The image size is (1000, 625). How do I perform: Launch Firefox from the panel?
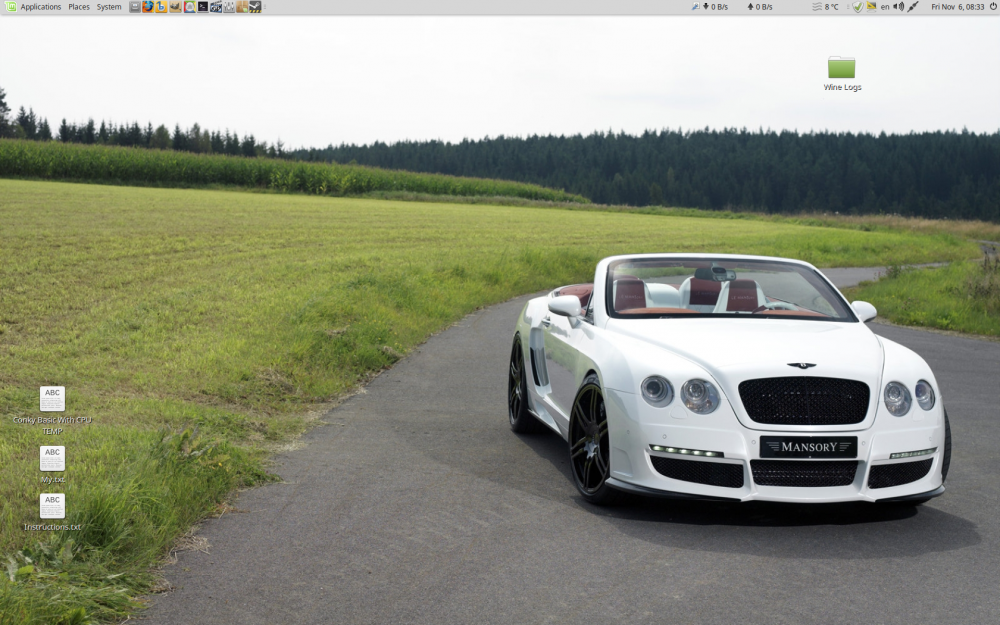click(x=148, y=7)
